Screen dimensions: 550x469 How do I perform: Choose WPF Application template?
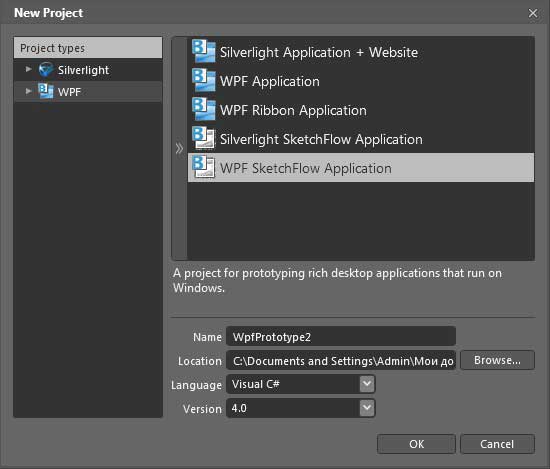pos(361,81)
